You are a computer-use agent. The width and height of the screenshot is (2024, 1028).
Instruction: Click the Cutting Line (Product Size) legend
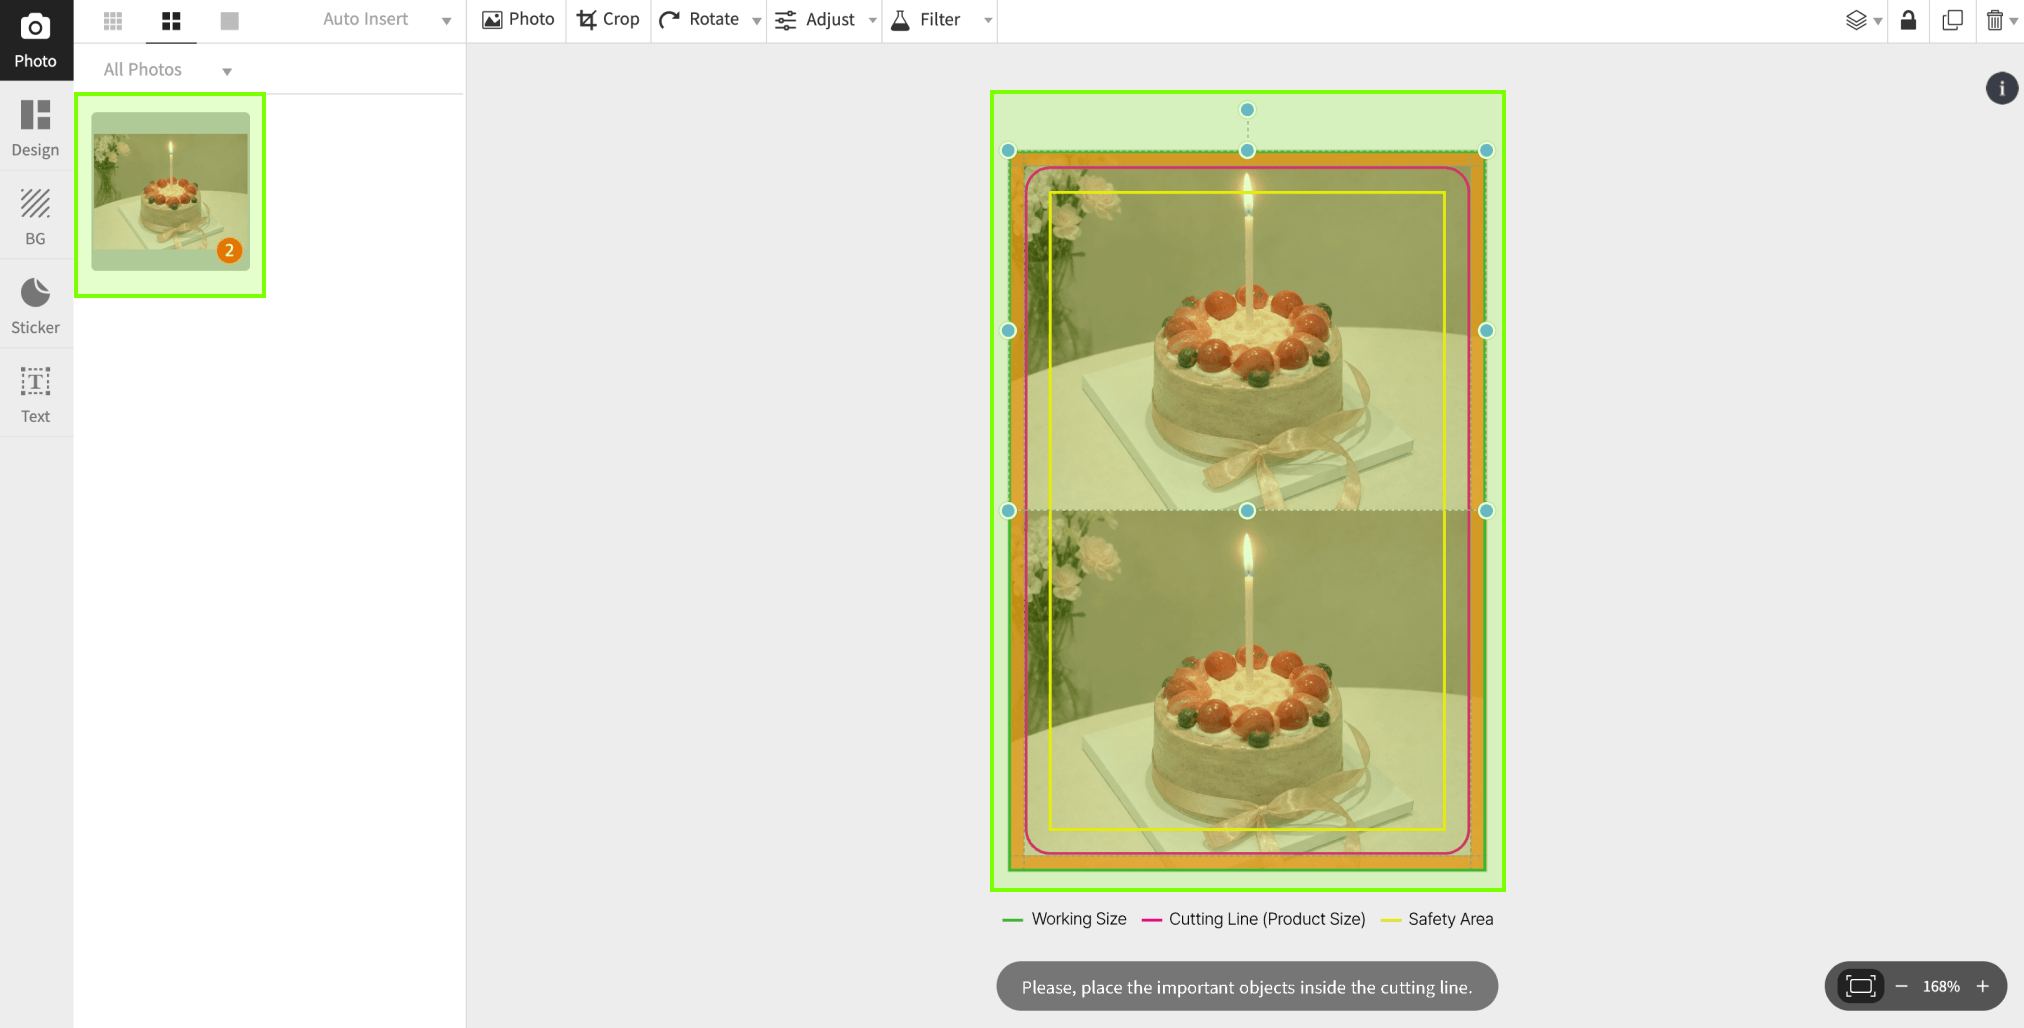1267,919
